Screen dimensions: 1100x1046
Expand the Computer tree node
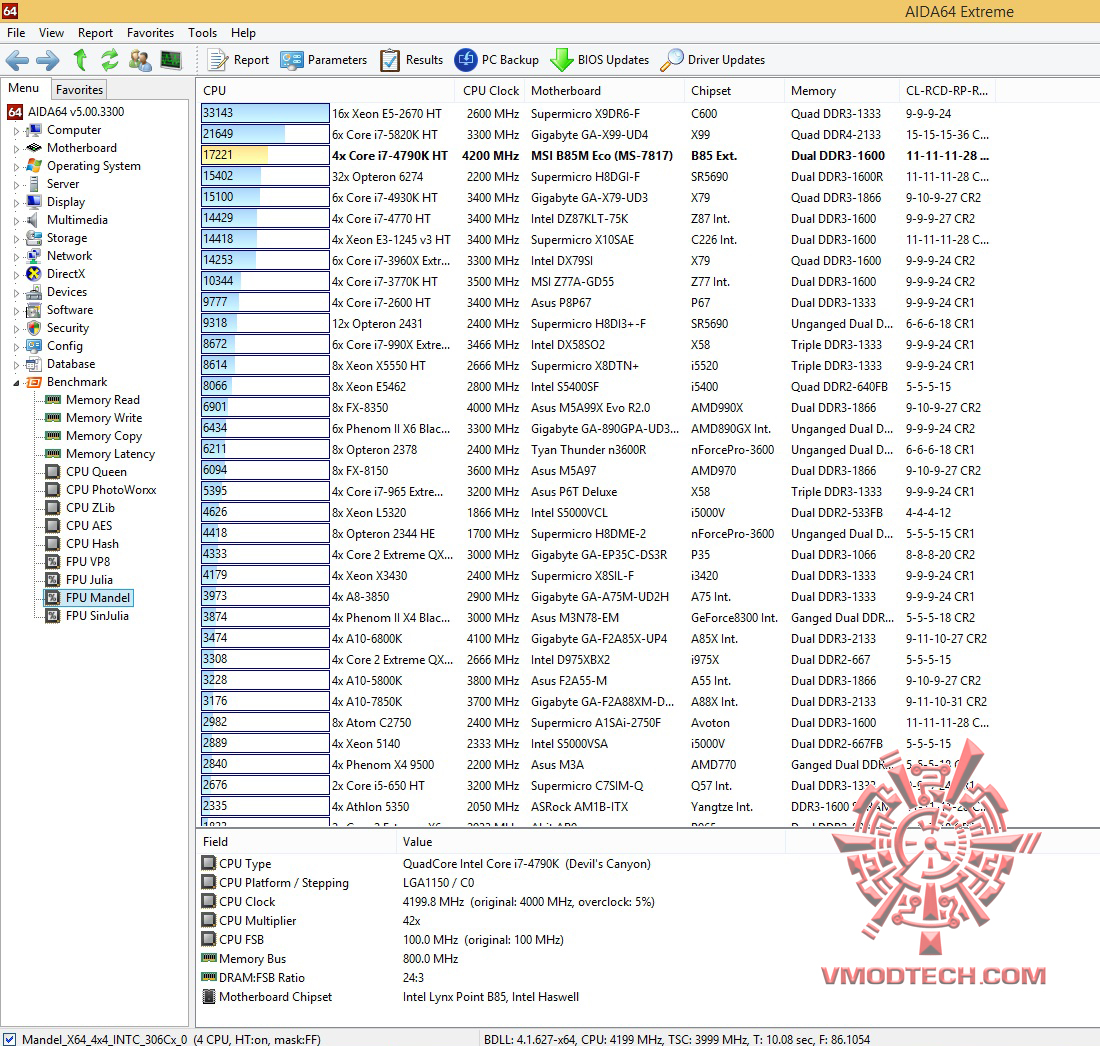tap(16, 131)
